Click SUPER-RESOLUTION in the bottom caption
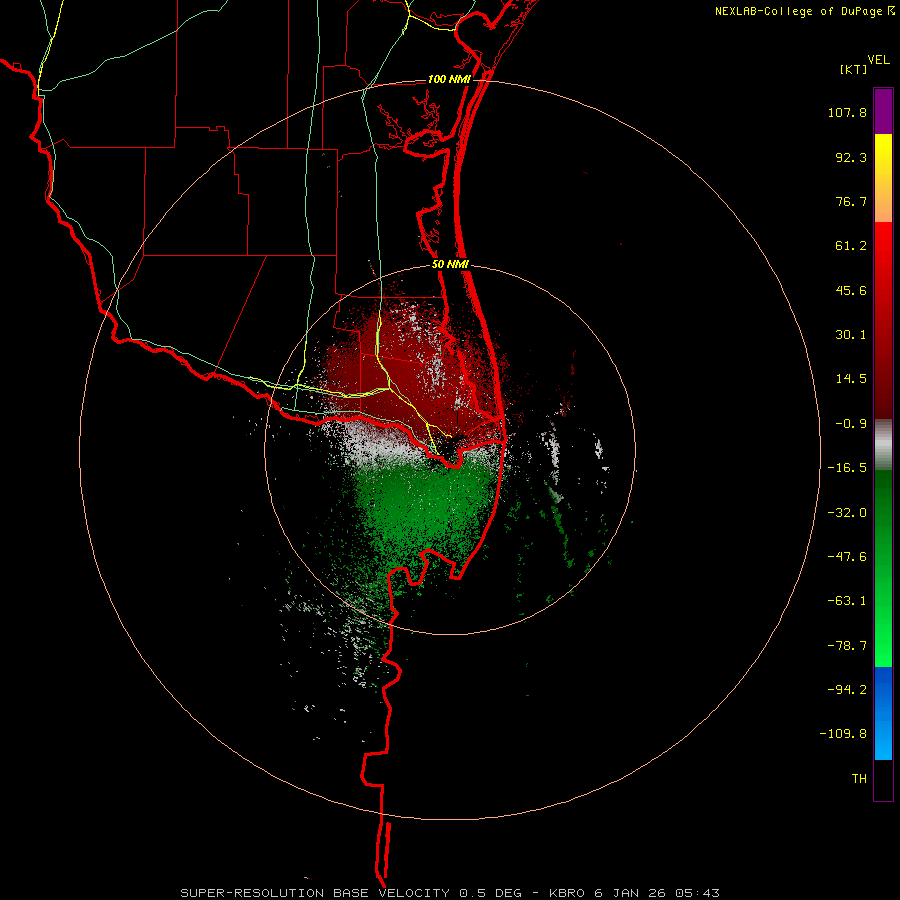The height and width of the screenshot is (900, 900). click(254, 893)
